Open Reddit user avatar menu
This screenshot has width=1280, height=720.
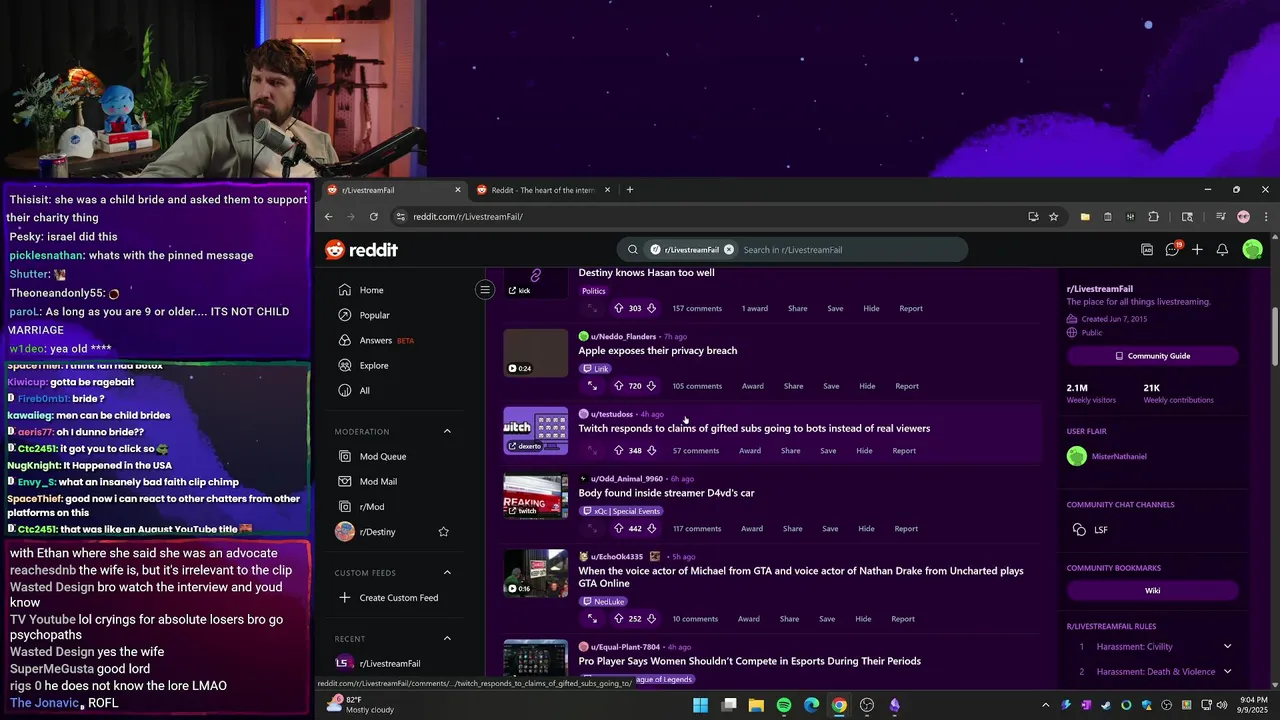[x=1252, y=250]
